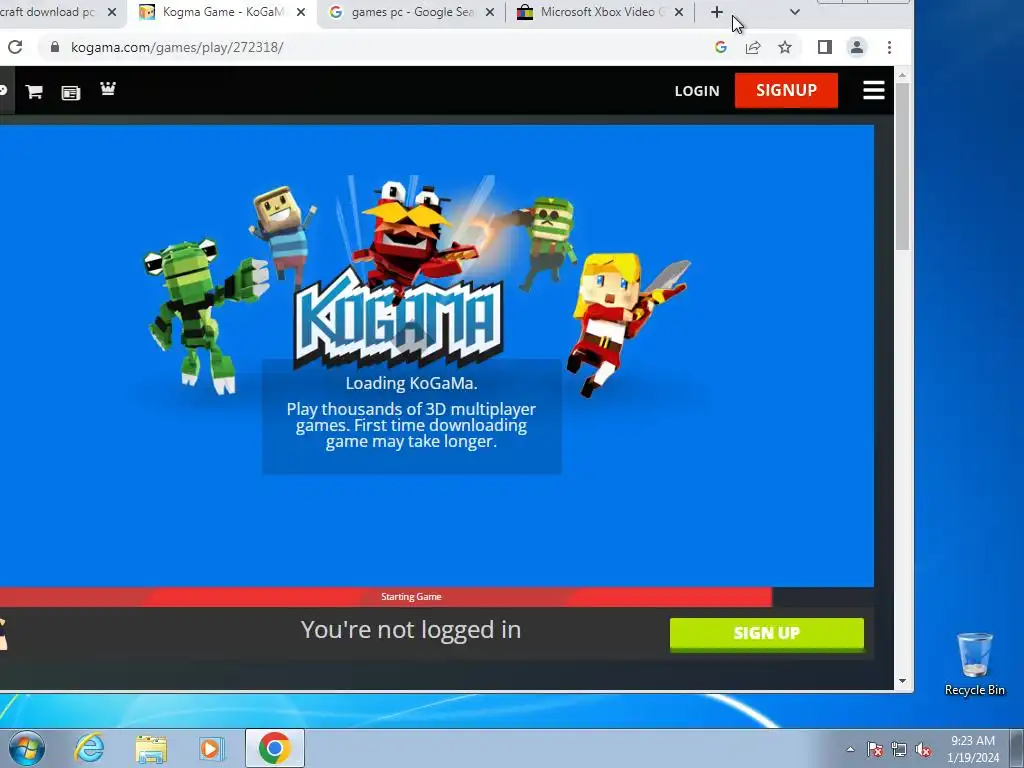Click the red SIGNUP button
This screenshot has width=1024, height=768.
tap(786, 90)
